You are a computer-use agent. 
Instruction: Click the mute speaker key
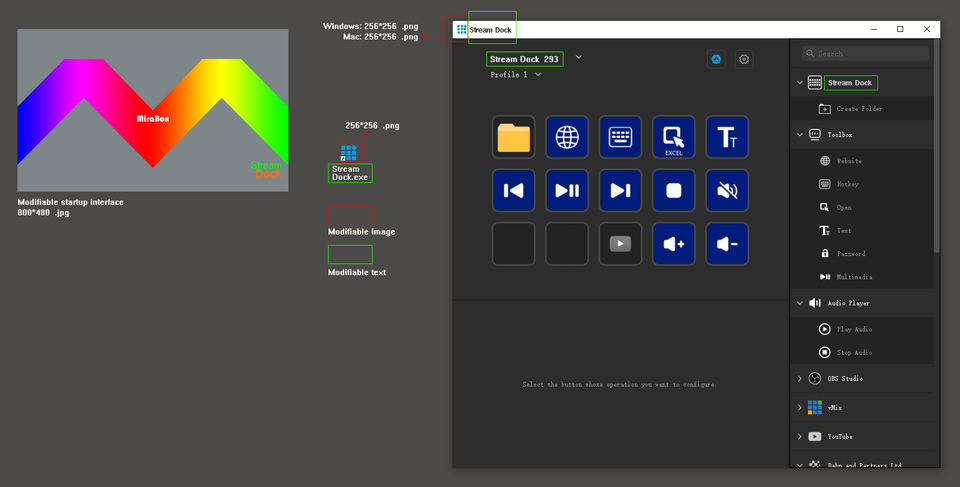tap(727, 190)
